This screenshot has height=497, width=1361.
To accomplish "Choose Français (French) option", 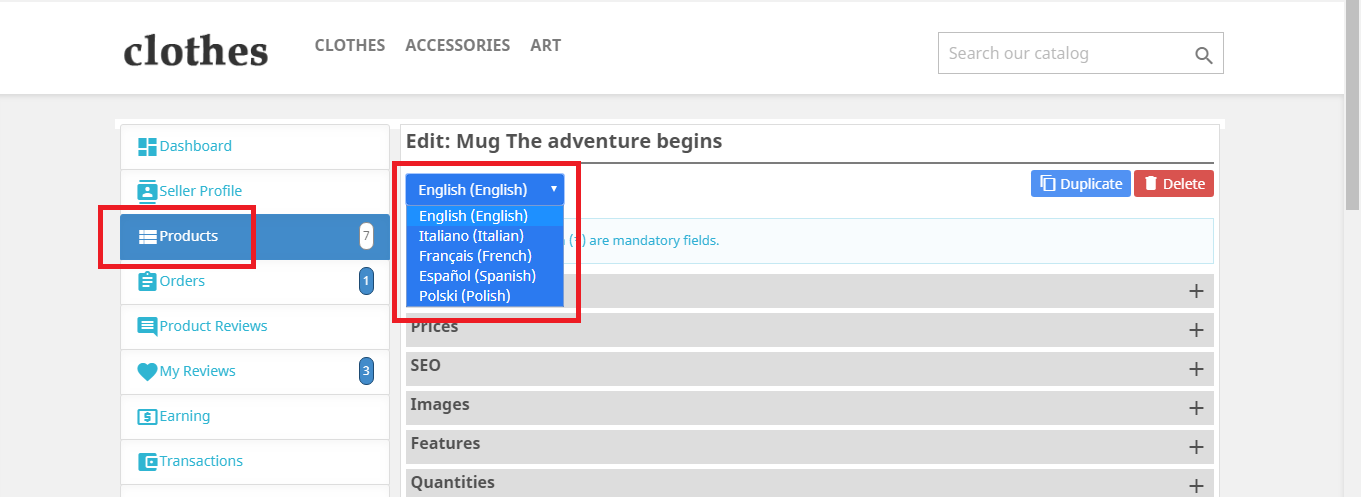I will point(475,256).
